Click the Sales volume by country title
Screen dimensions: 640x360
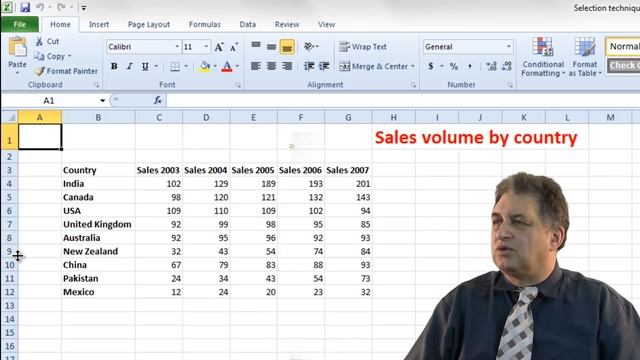click(x=476, y=138)
